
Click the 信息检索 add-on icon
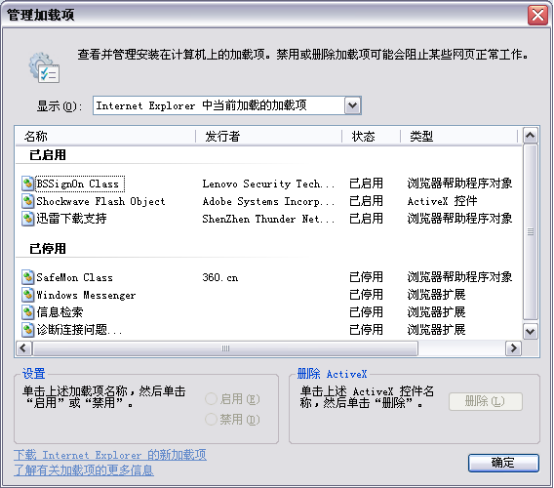pos(28,312)
